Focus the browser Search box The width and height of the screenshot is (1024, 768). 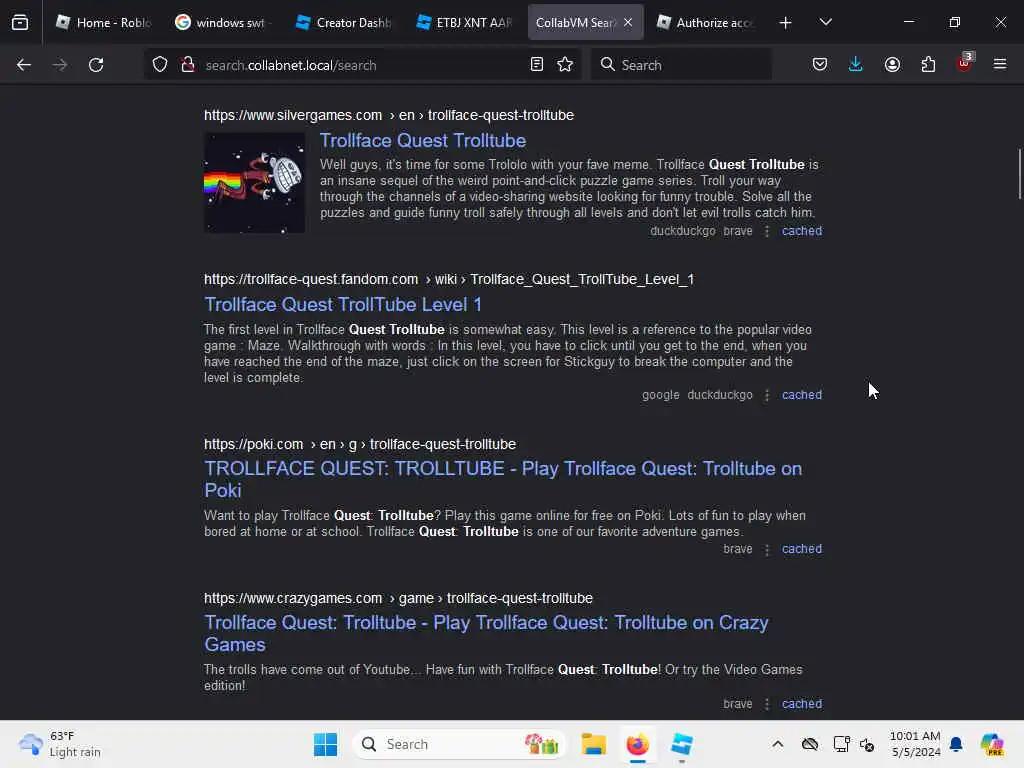(681, 65)
